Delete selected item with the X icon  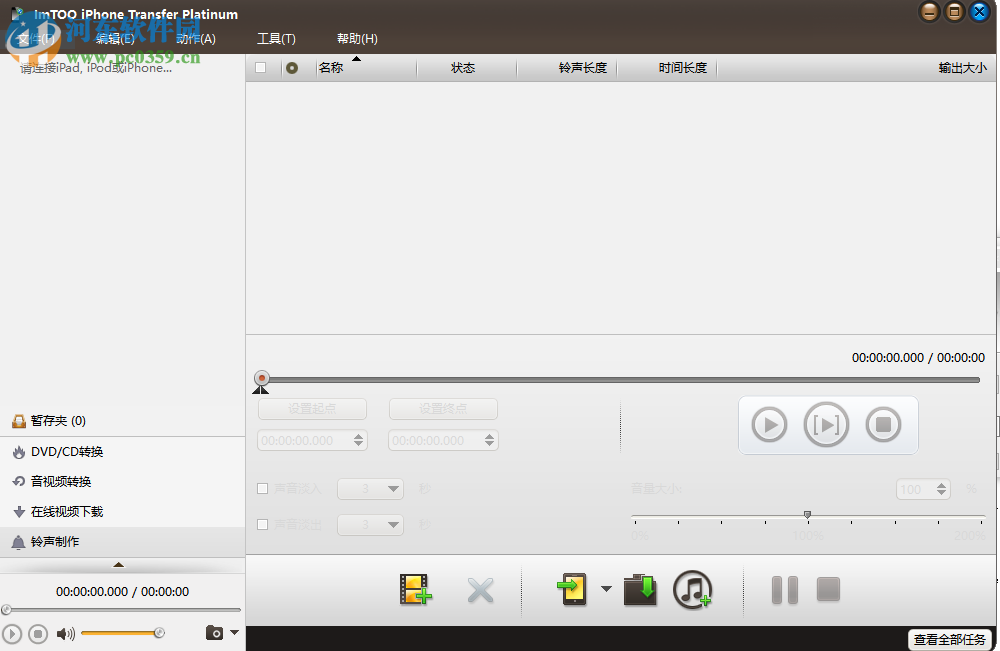click(x=480, y=590)
